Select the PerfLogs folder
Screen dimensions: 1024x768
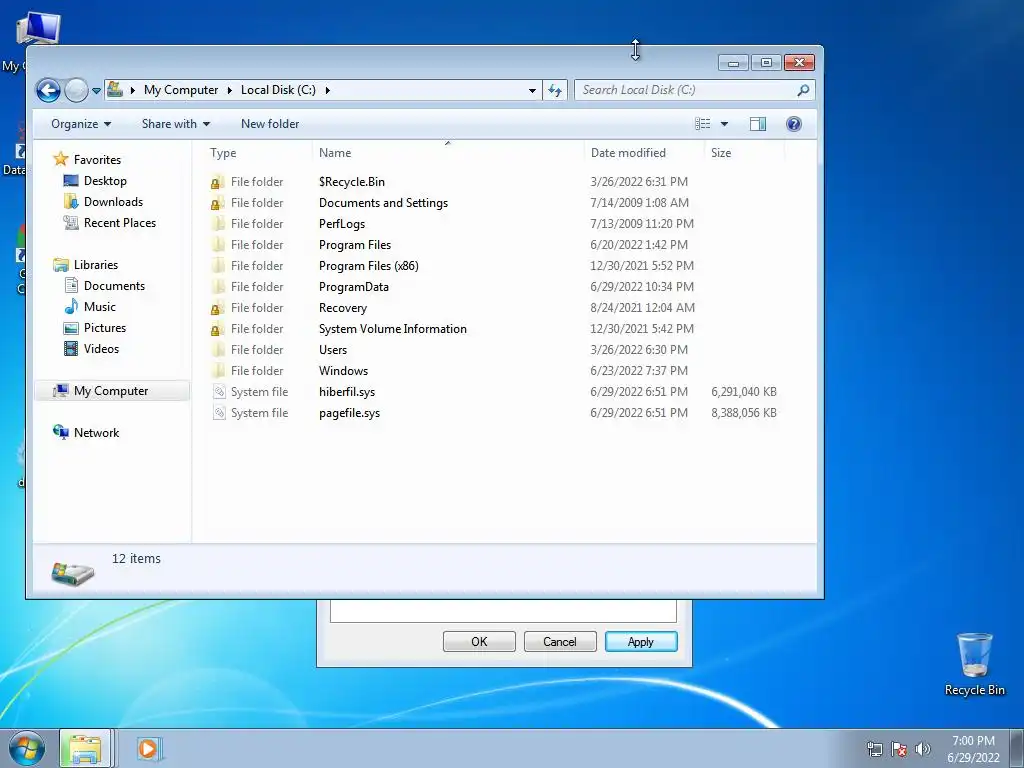click(342, 223)
